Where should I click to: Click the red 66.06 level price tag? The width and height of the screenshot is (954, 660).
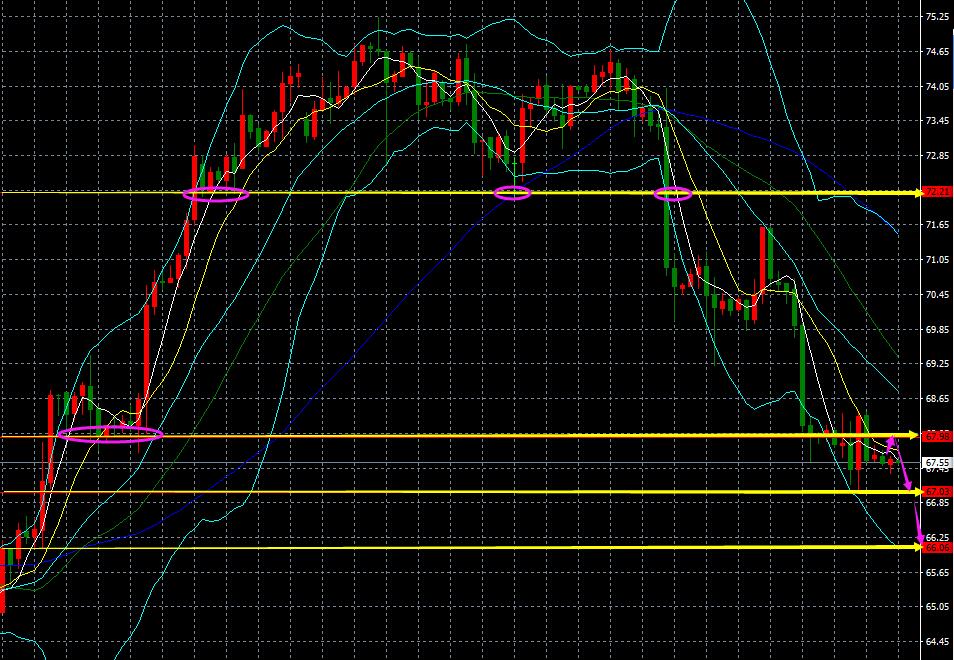937,547
